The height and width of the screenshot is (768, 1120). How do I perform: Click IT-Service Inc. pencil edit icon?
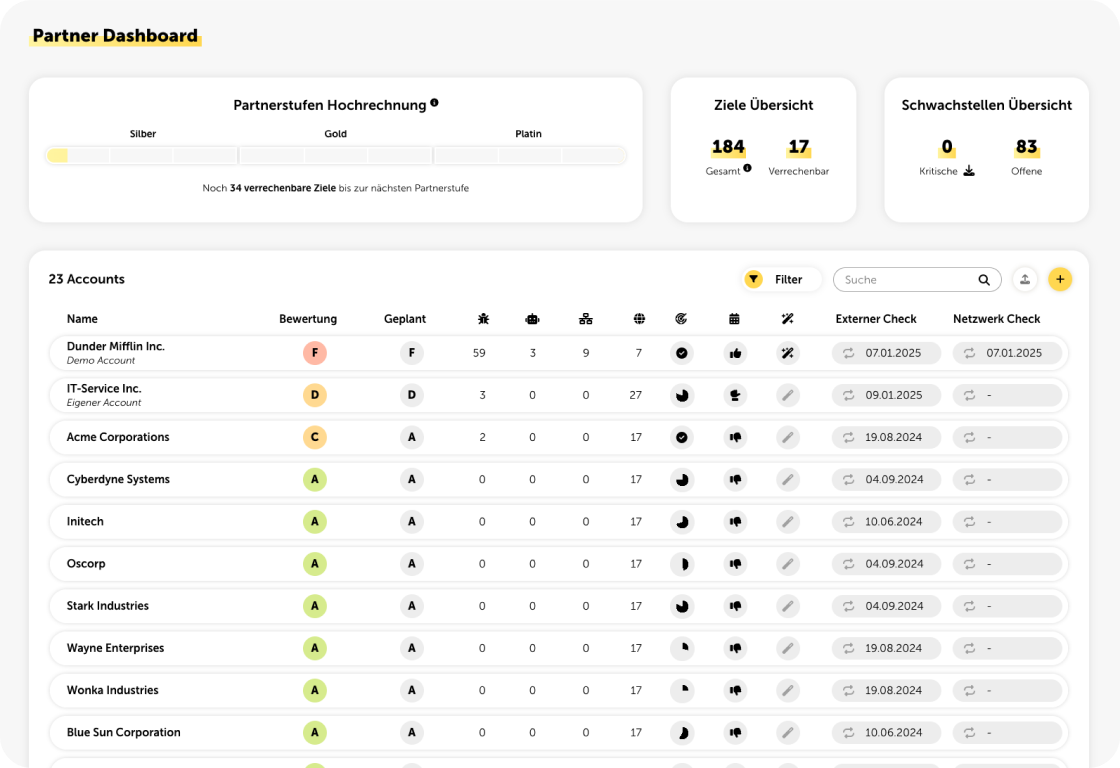pyautogui.click(x=788, y=395)
